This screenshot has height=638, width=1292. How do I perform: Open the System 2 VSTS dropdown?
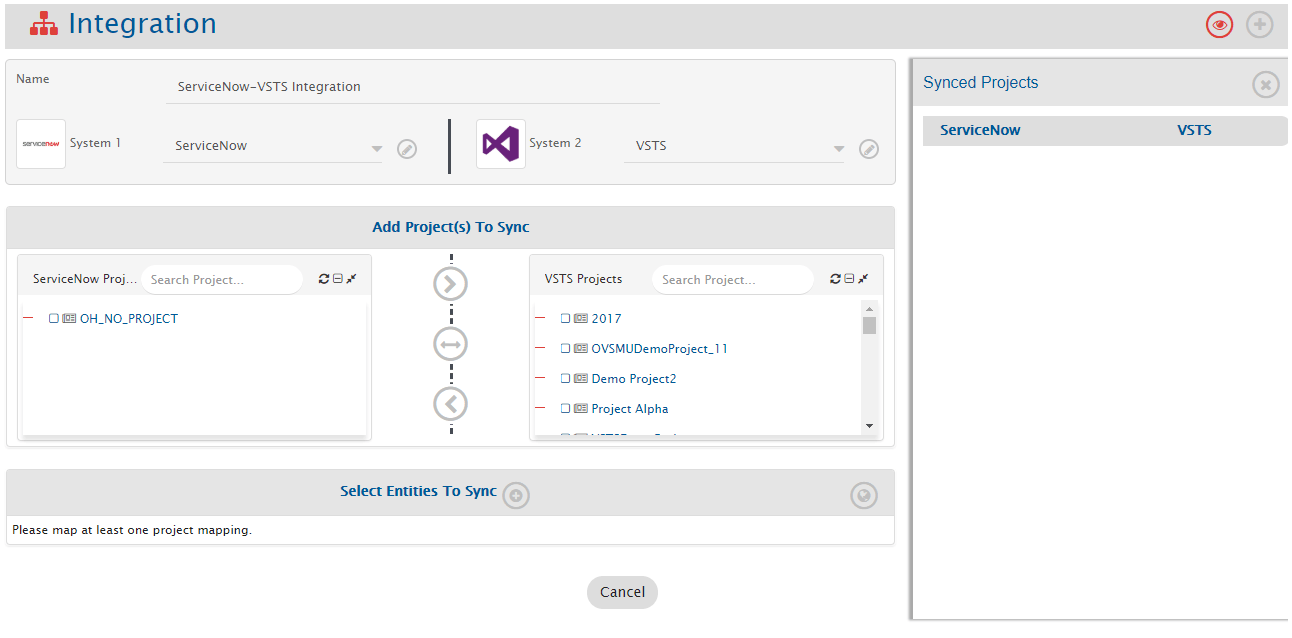pyautogui.click(x=838, y=149)
